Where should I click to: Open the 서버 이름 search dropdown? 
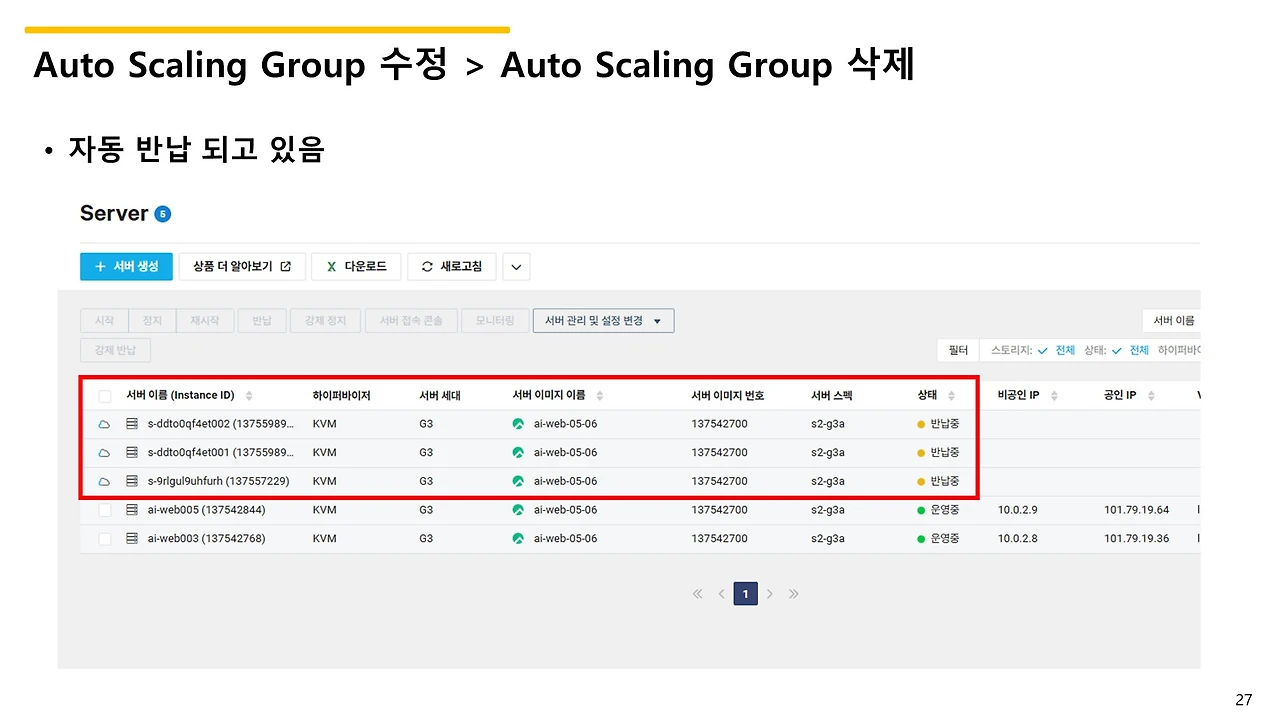(x=1172, y=321)
